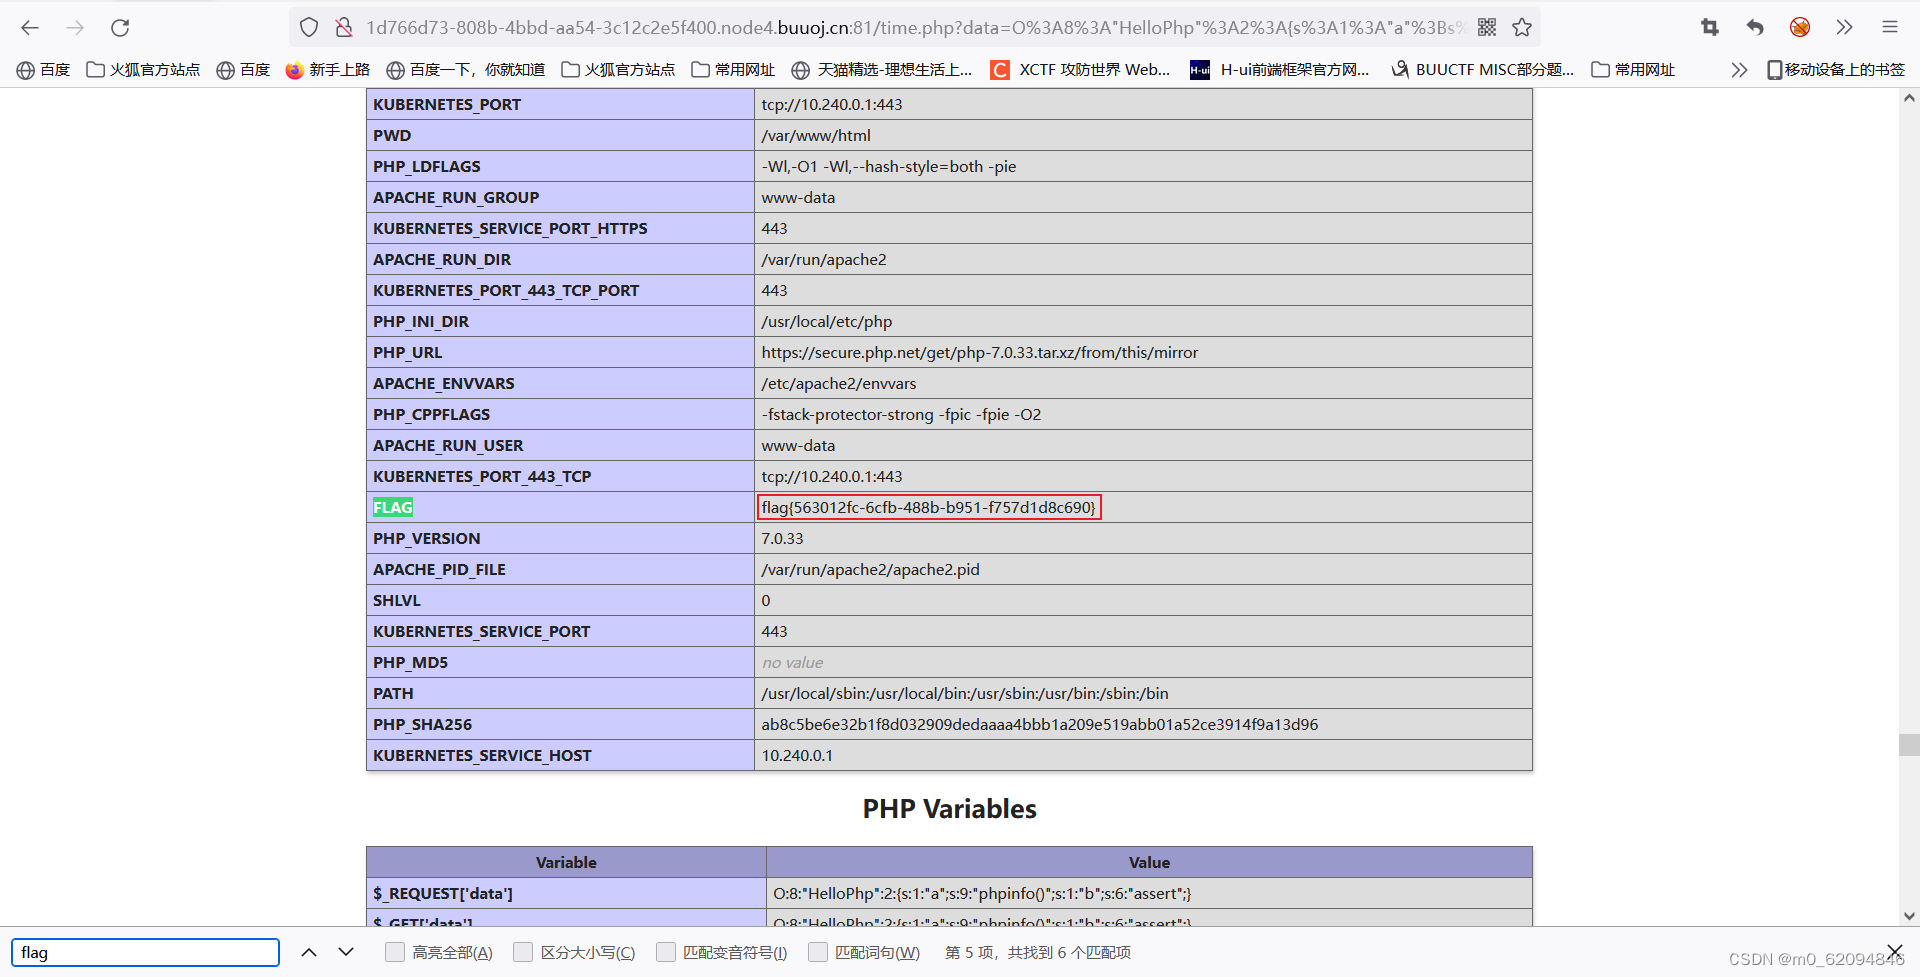The width and height of the screenshot is (1920, 977).
Task: Click inside the flag search field
Action: click(x=145, y=952)
